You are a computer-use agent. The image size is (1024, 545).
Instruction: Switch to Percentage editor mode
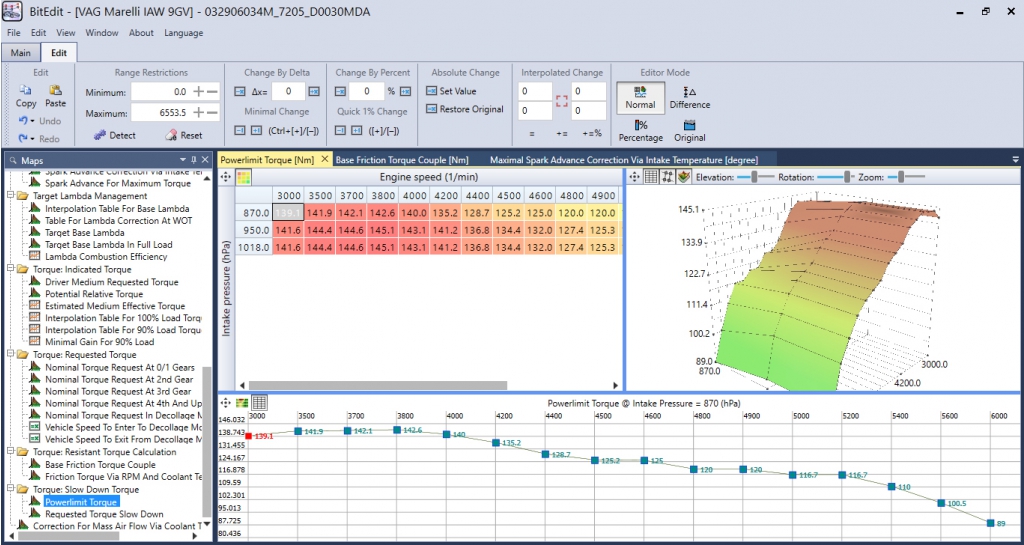point(640,131)
